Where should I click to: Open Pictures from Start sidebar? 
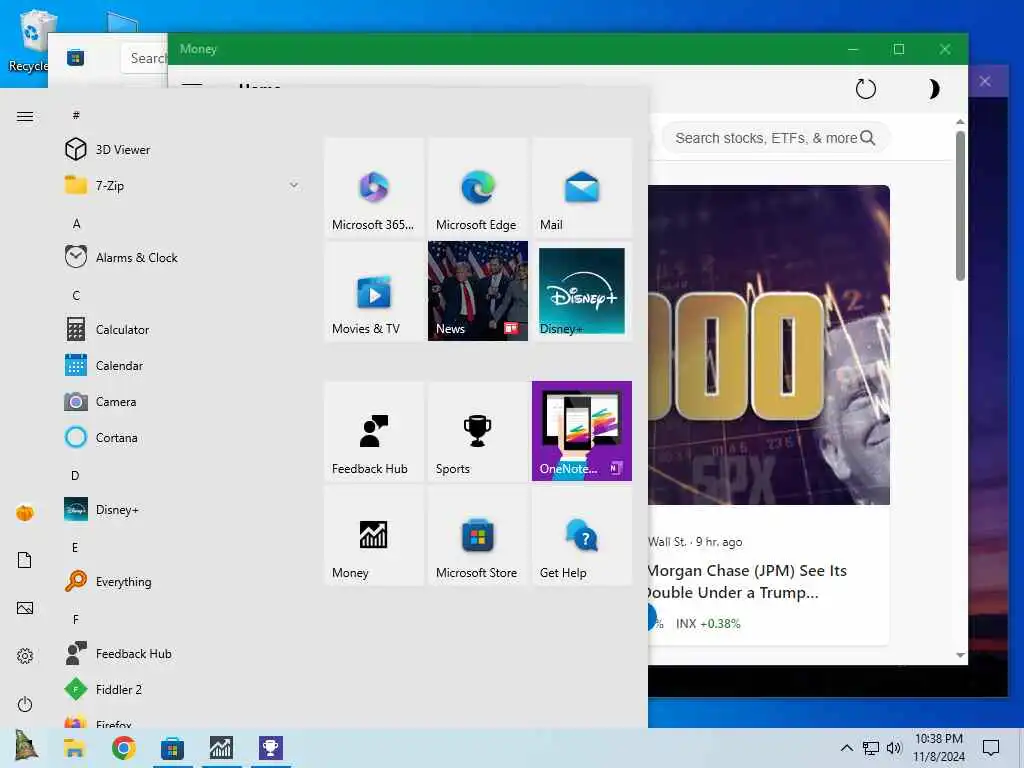[x=25, y=608]
